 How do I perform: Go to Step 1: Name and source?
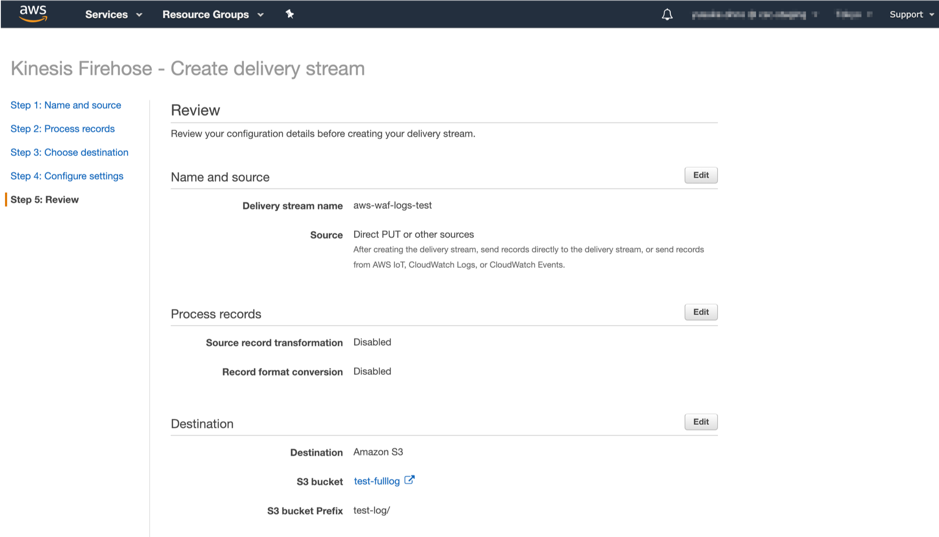66,105
